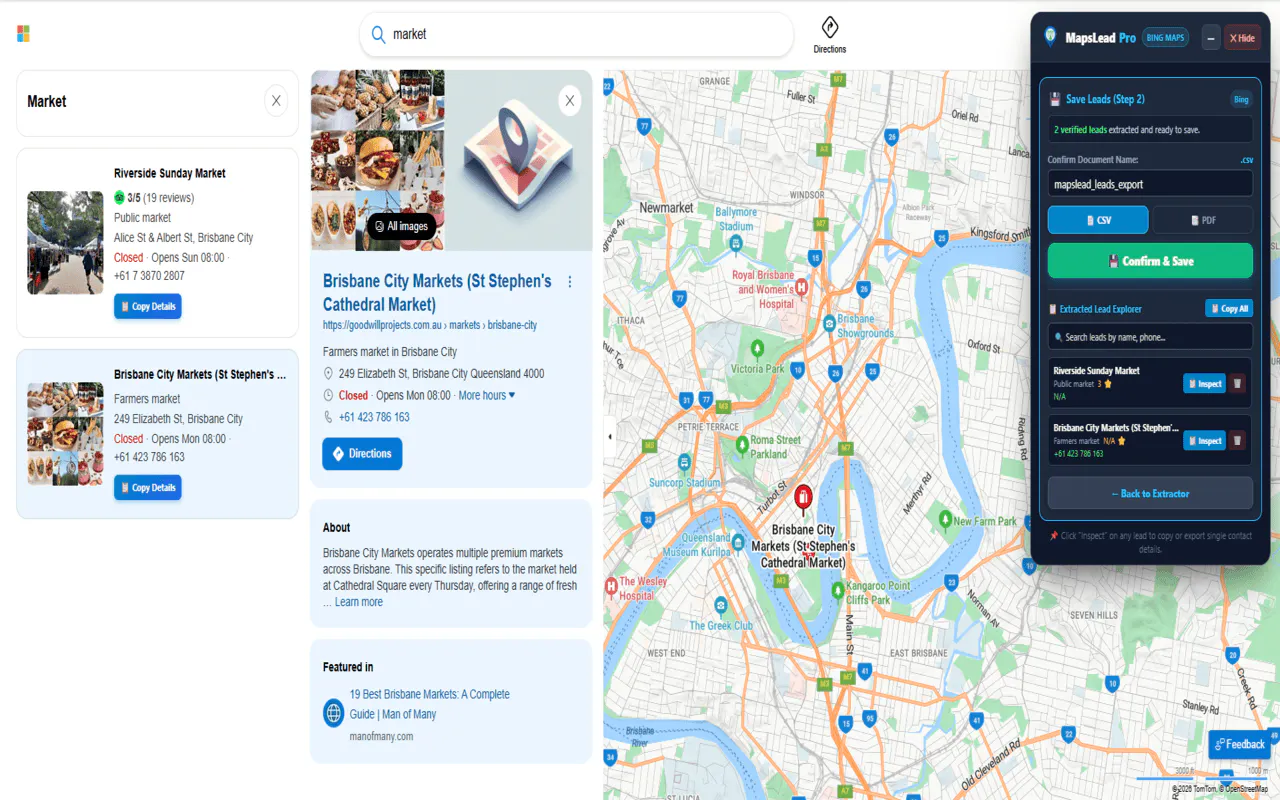Open the goodwillprojects.com.au website link

(430, 325)
